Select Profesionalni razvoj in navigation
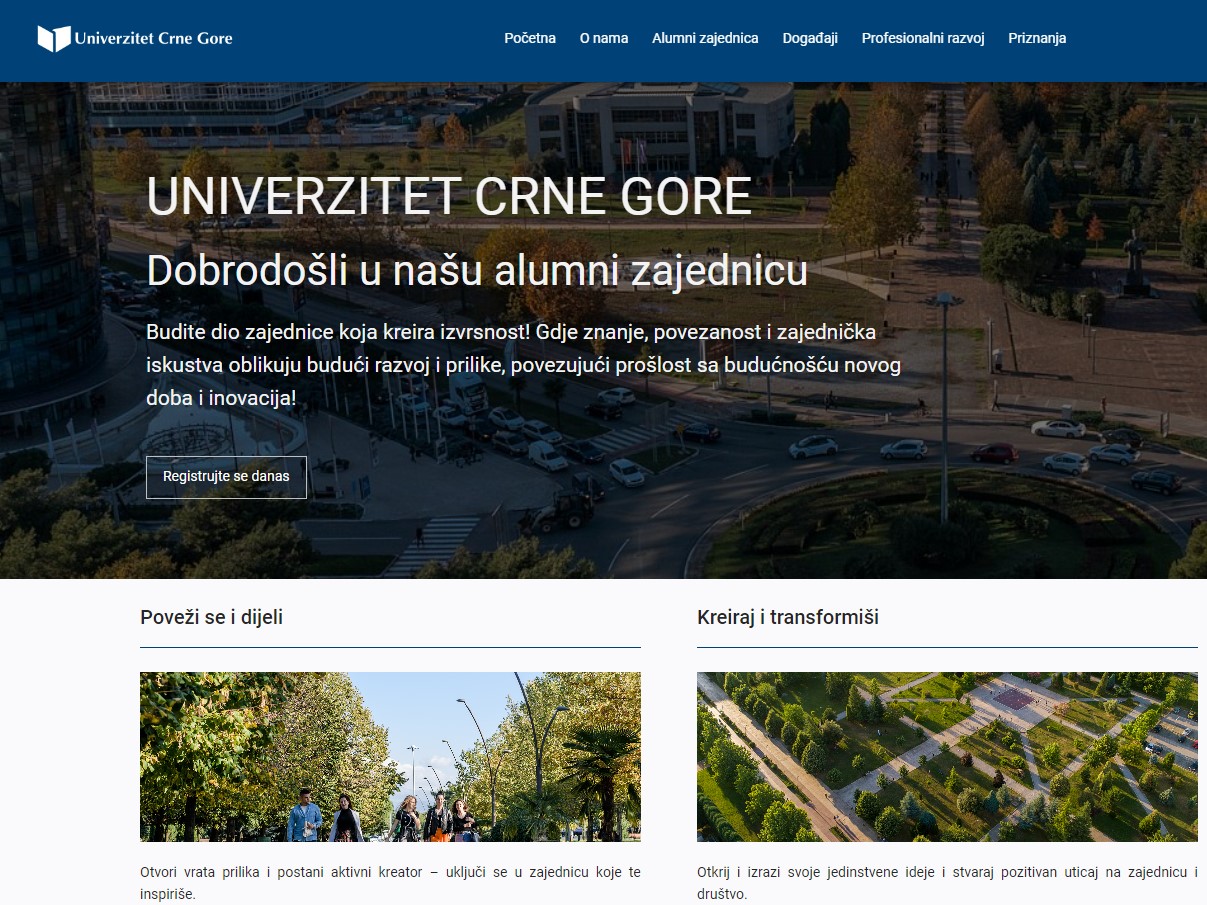Viewport: 1207px width, 905px height. click(923, 38)
